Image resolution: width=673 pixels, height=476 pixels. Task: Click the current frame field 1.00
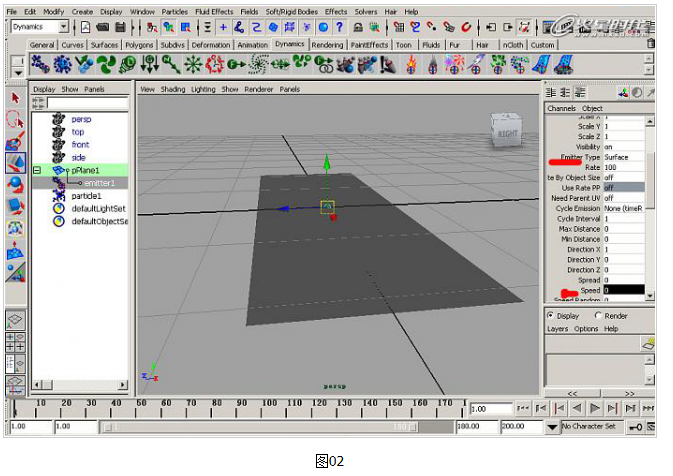[491, 409]
